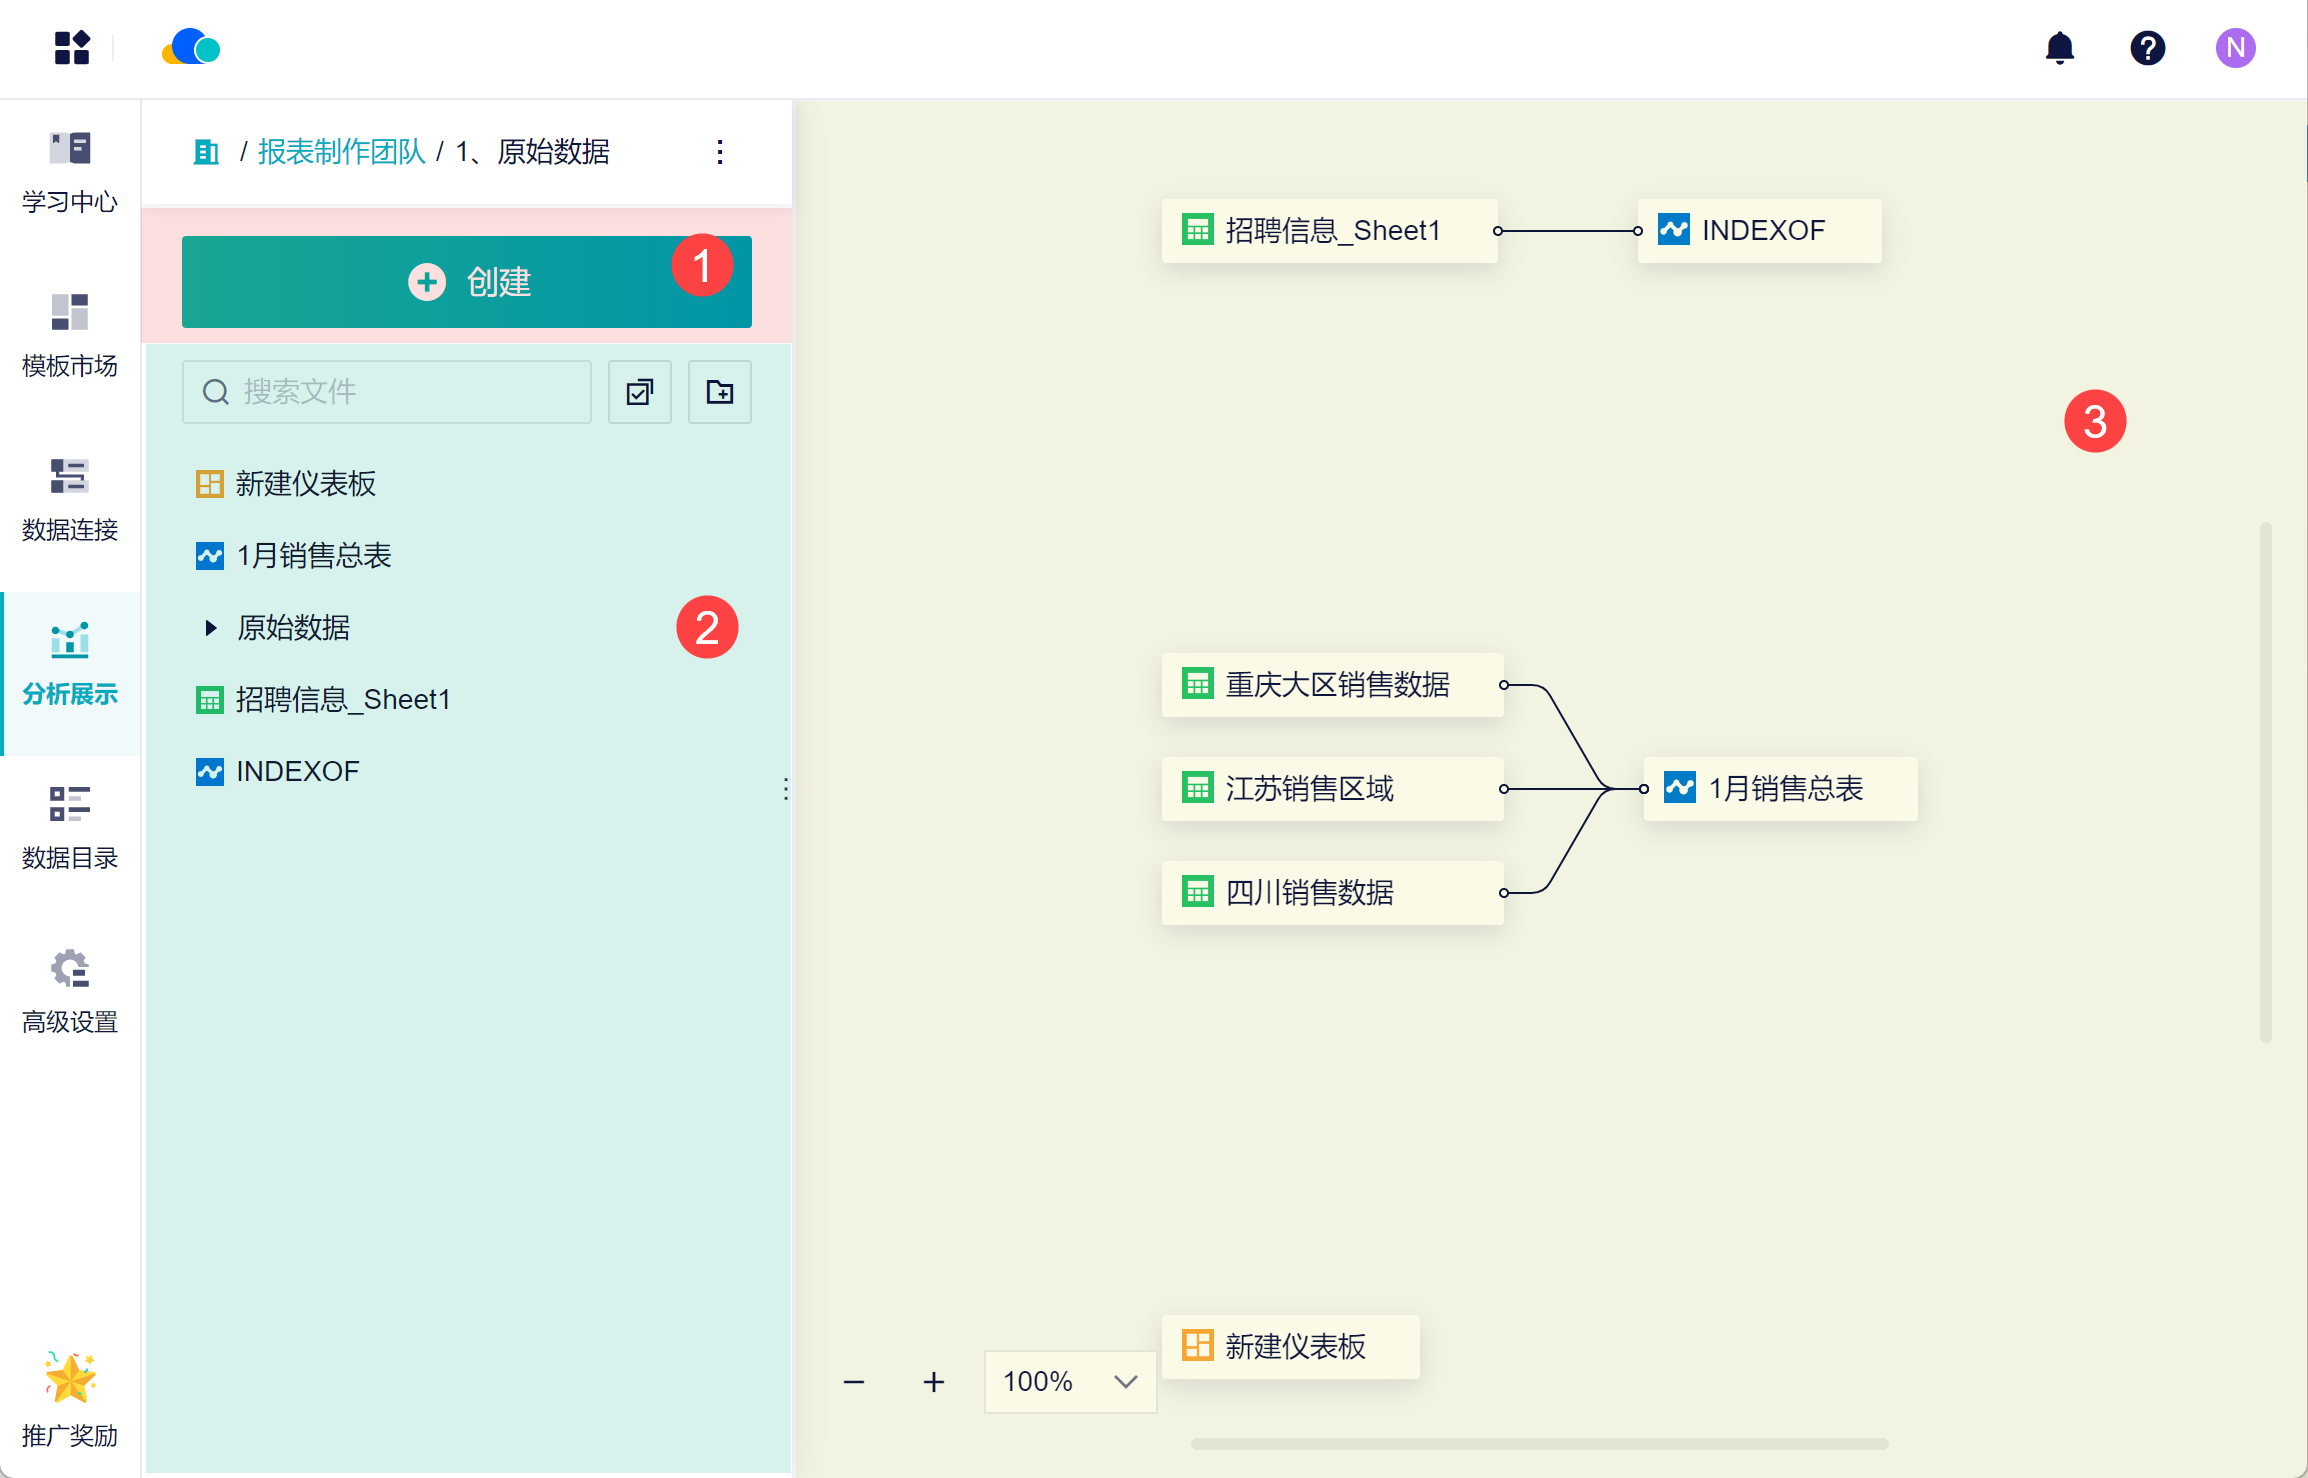Select 招聘信息_Sheet1 node on canvas

1330,231
